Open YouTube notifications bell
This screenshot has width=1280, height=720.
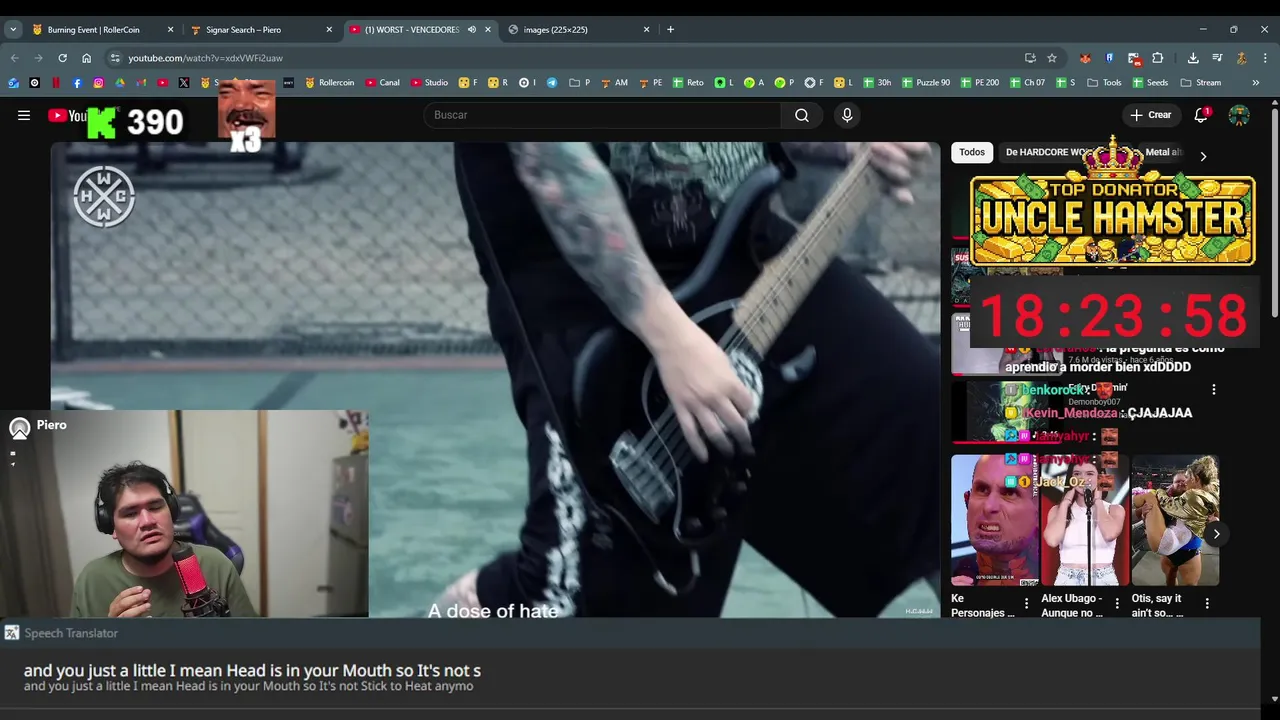pos(1201,115)
